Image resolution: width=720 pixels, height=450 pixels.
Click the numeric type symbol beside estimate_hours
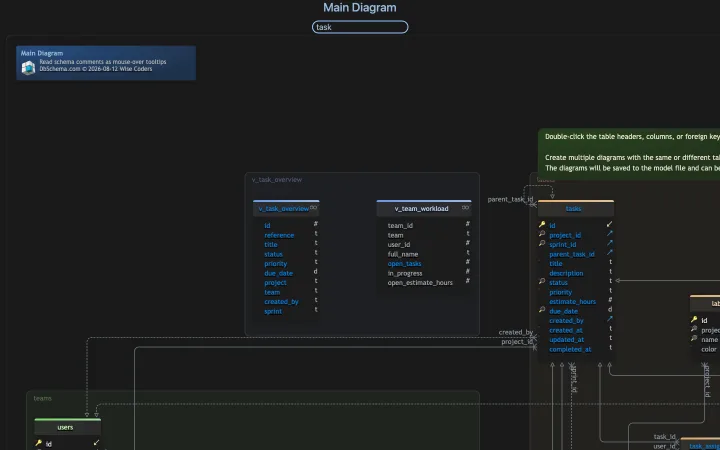pyautogui.click(x=610, y=299)
